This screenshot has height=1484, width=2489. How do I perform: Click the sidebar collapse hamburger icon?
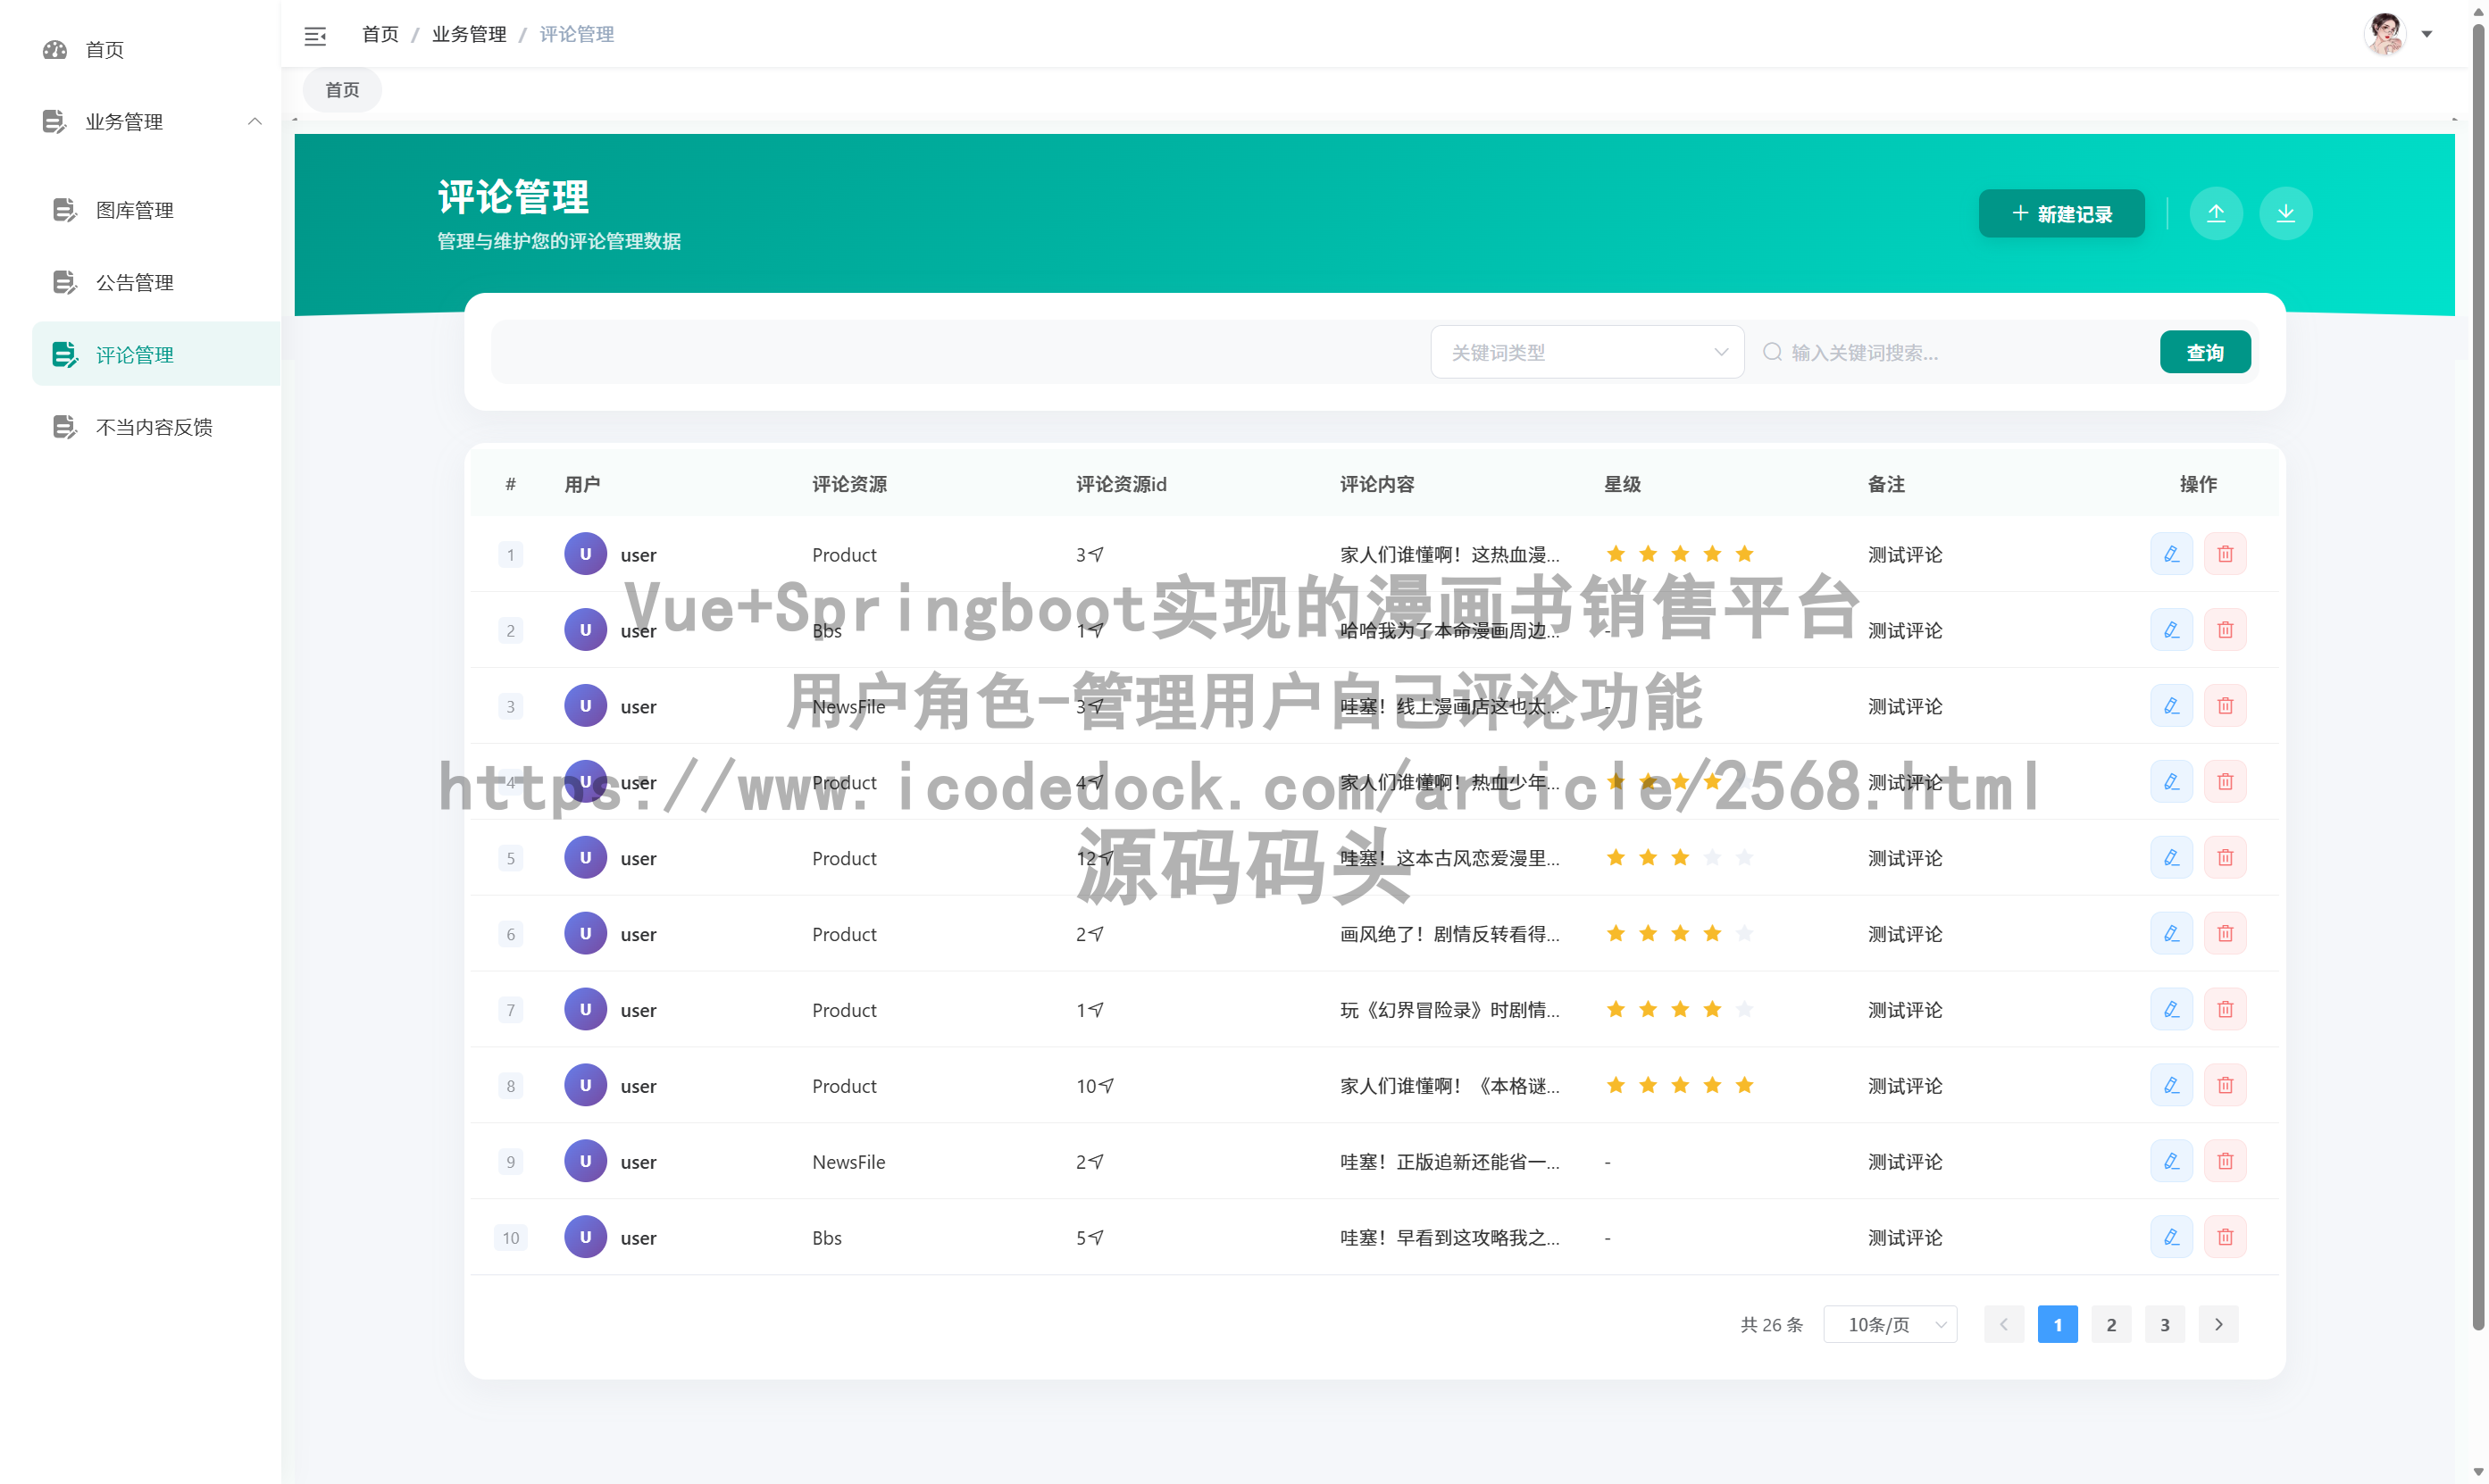[x=315, y=35]
